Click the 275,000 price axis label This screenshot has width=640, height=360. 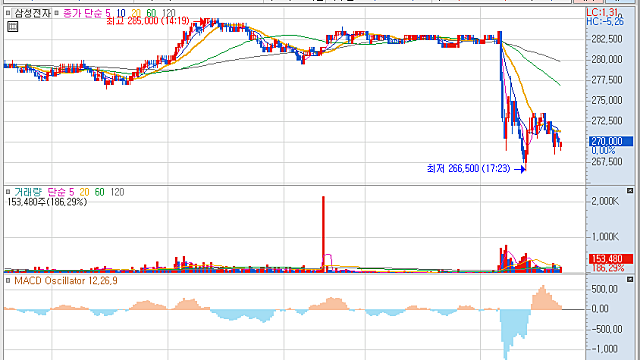pyautogui.click(x=607, y=100)
